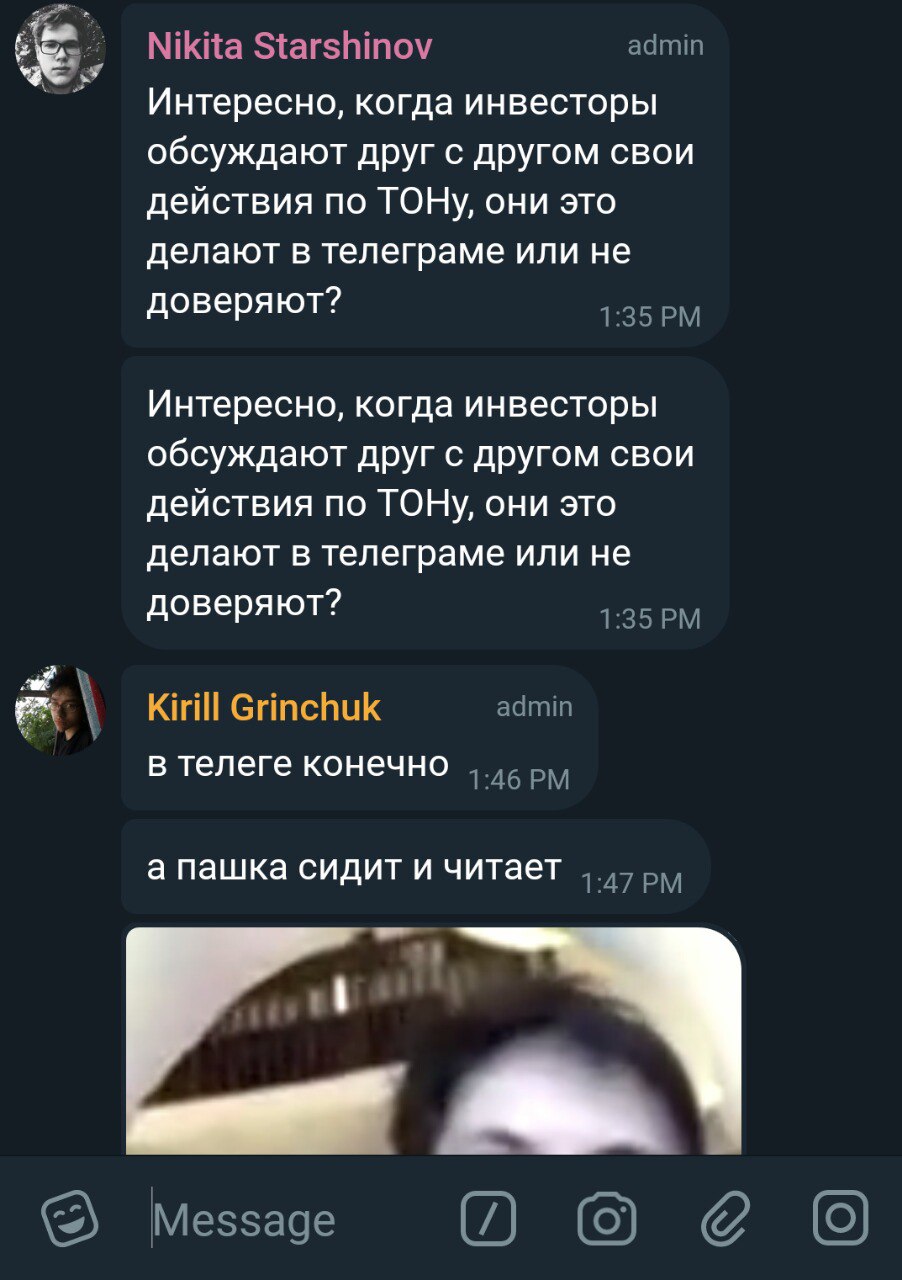This screenshot has height=1280, width=902.
Task: Tap admin label on Nikita's message
Action: point(665,46)
